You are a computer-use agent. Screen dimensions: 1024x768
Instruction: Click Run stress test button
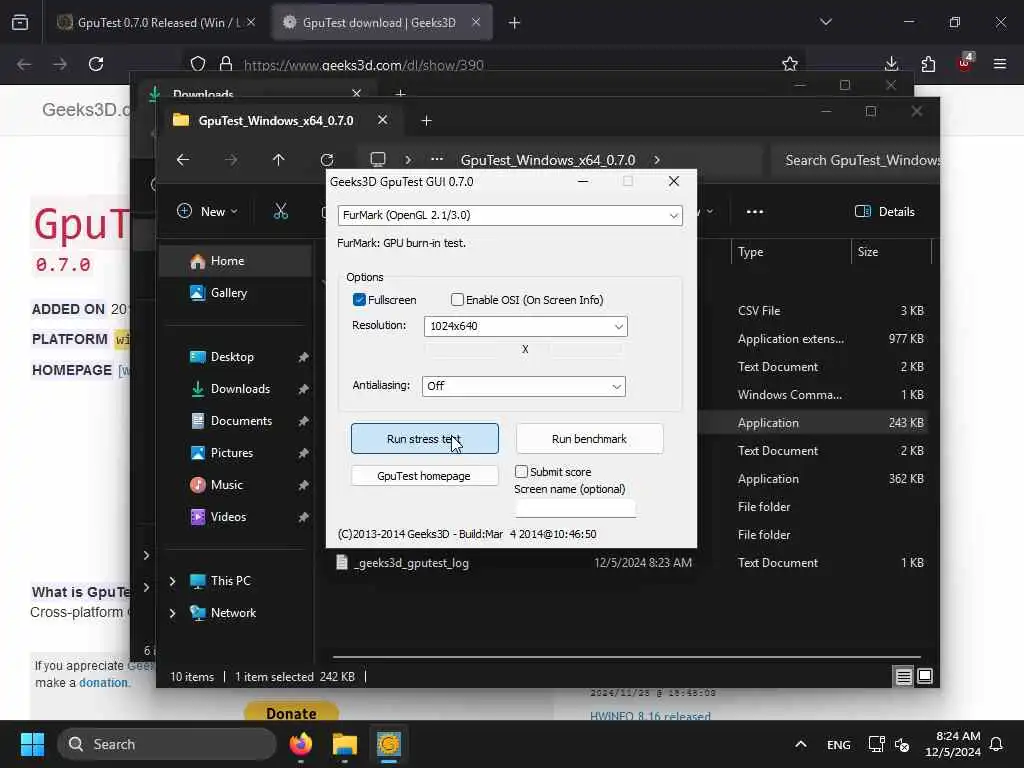pyautogui.click(x=424, y=439)
